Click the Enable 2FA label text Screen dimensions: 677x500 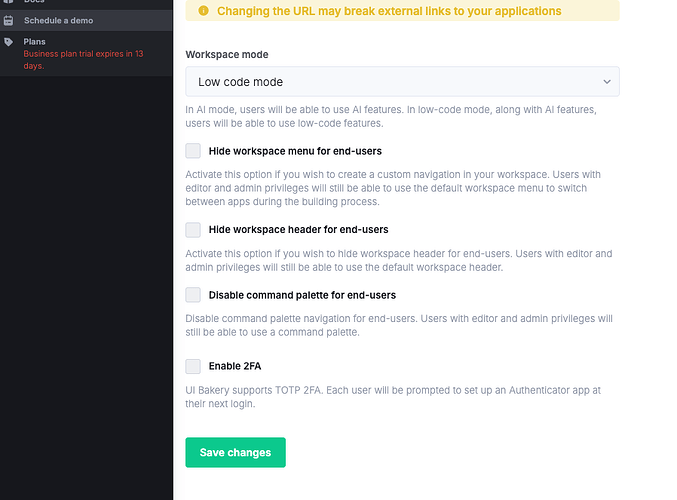click(x=235, y=366)
